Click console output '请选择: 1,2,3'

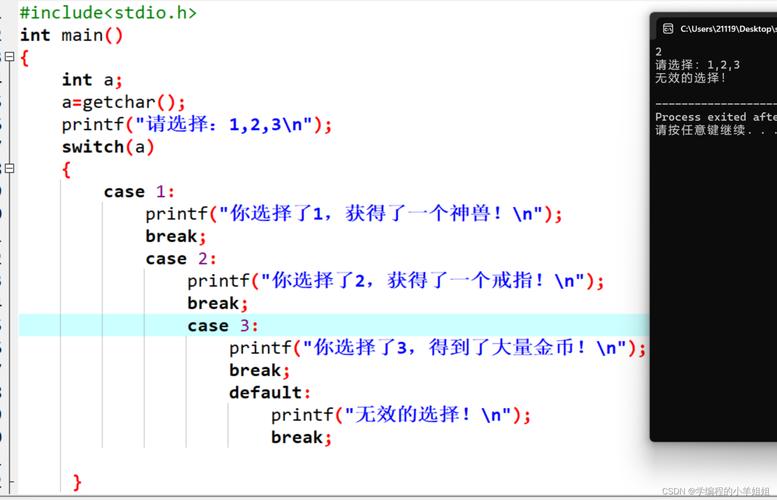coord(697,65)
